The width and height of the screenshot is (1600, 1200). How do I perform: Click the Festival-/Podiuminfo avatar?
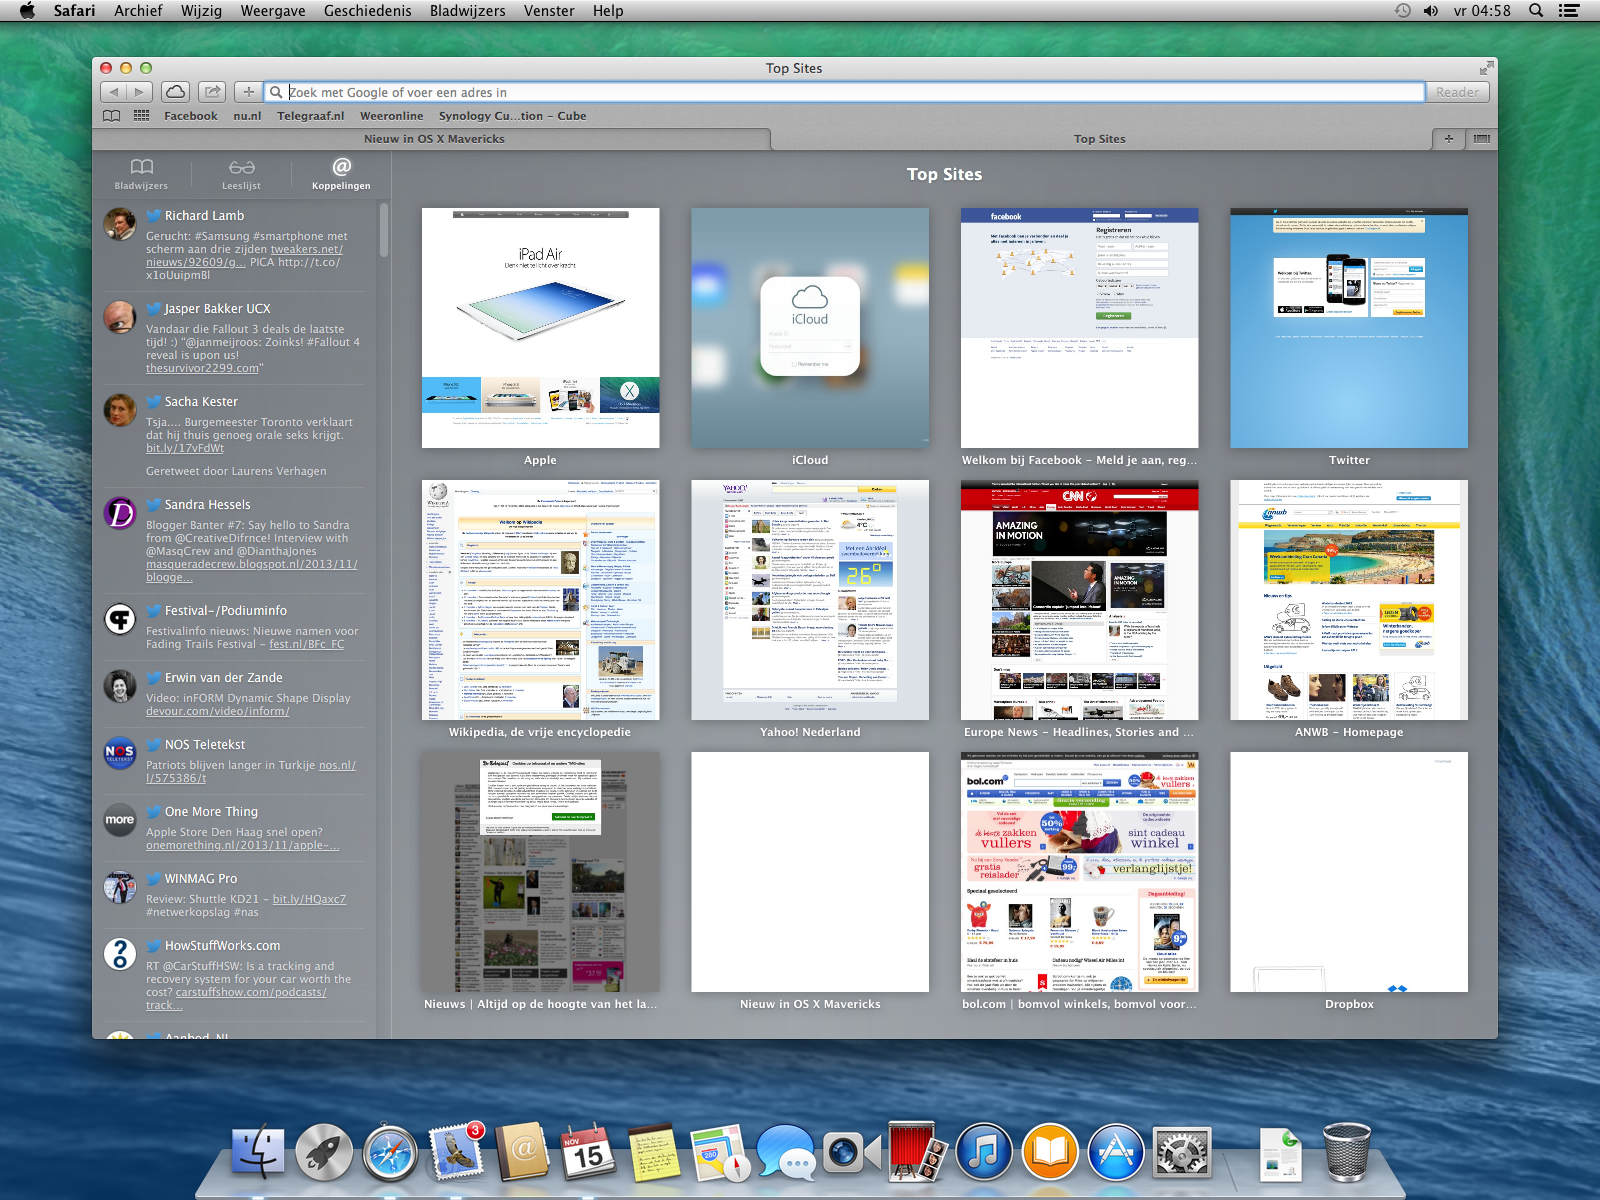pyautogui.click(x=120, y=619)
